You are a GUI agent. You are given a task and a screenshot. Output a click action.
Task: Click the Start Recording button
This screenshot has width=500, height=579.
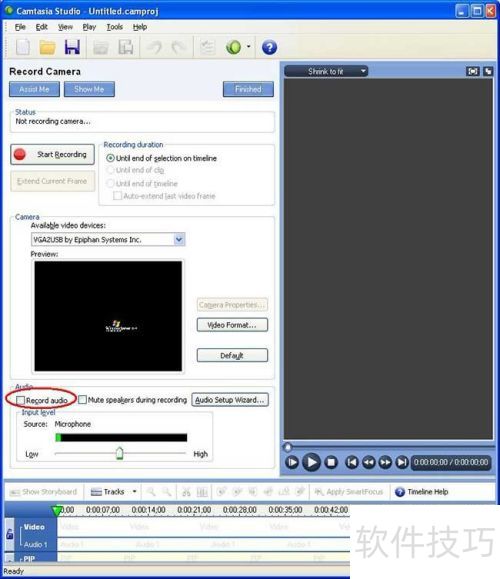click(x=52, y=154)
